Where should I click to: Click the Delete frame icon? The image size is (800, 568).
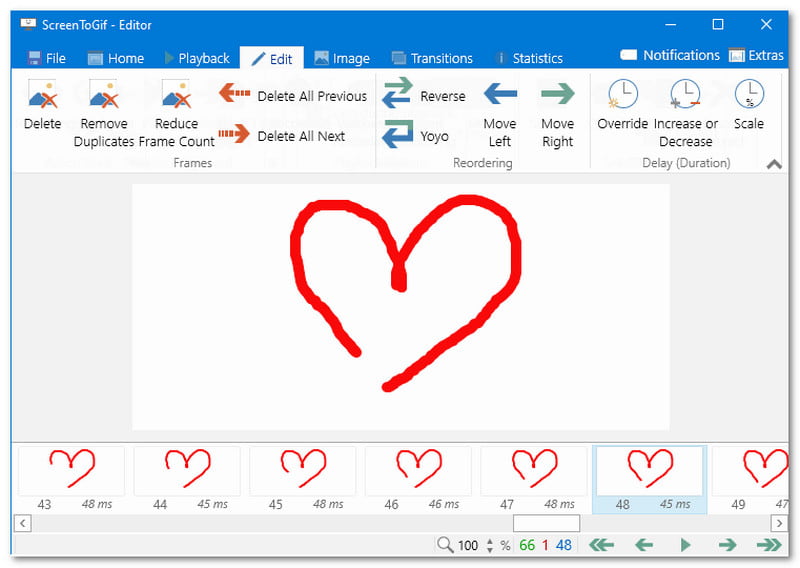point(42,95)
